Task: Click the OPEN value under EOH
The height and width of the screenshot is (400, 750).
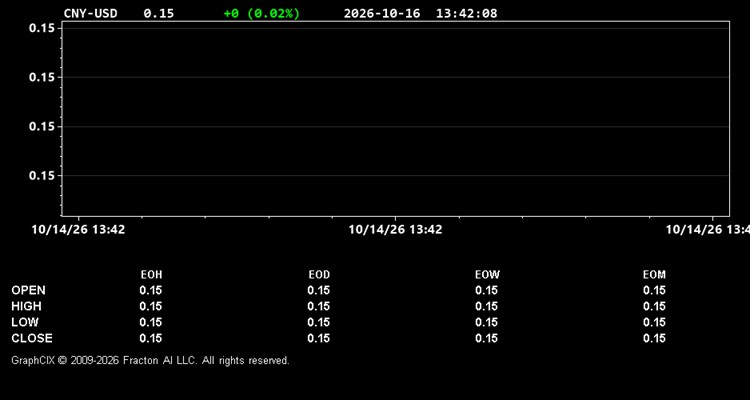Action: tap(151, 290)
